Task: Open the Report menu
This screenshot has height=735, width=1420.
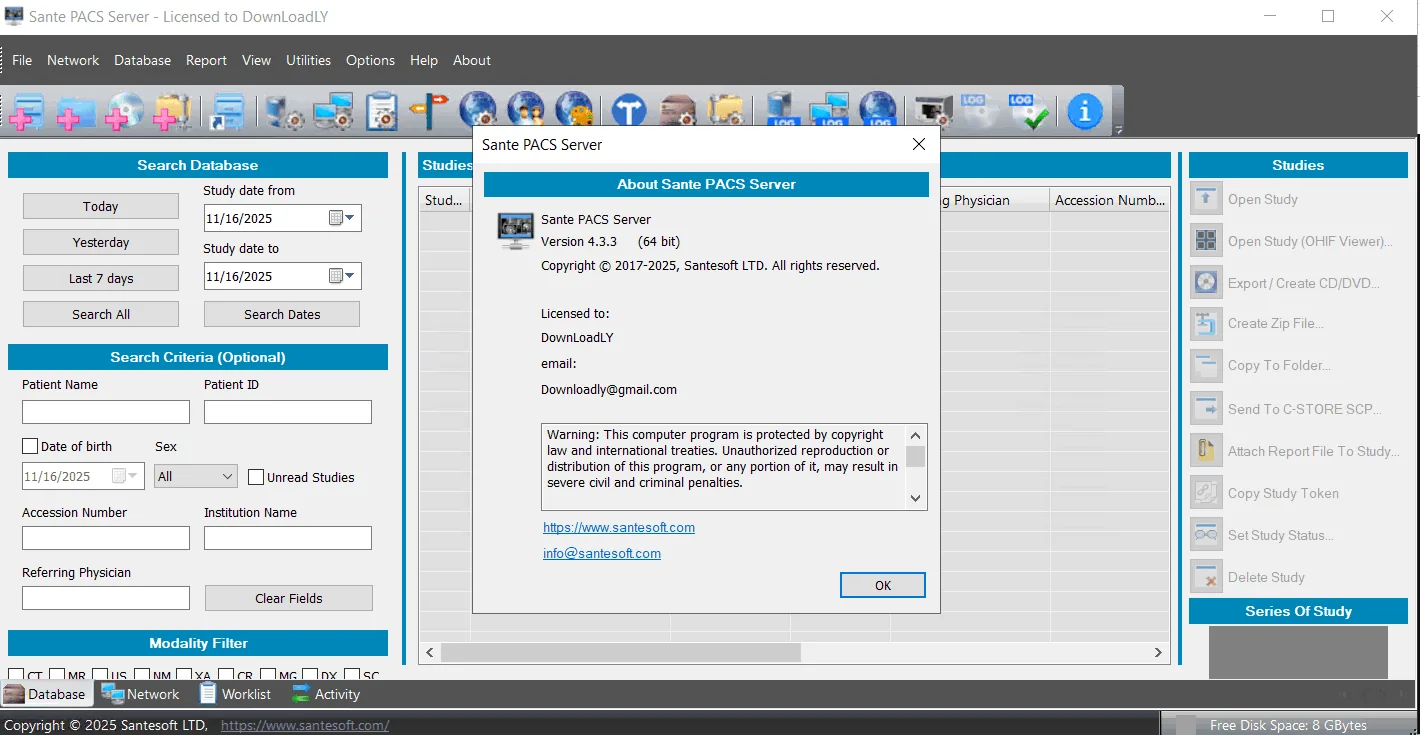Action: [x=206, y=60]
